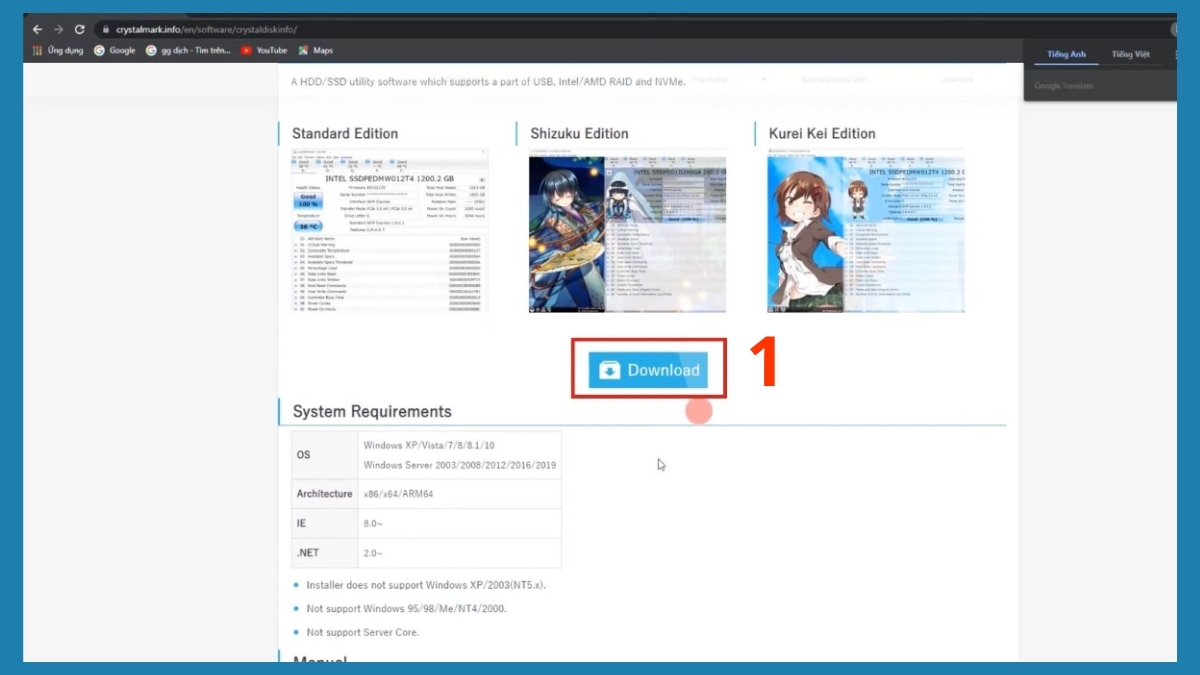The height and width of the screenshot is (675, 1200).
Task: Click the Architecture row label
Action: (325, 494)
